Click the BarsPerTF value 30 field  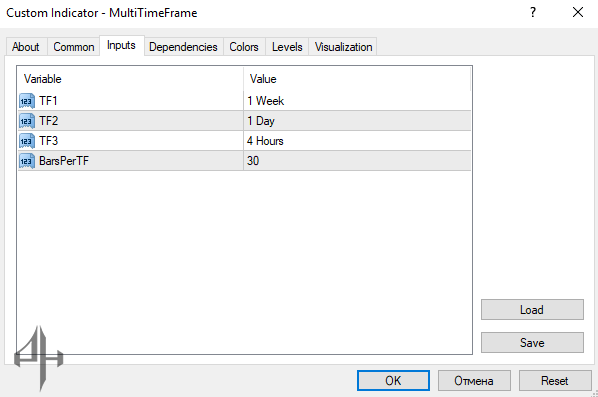pyautogui.click(x=357, y=161)
